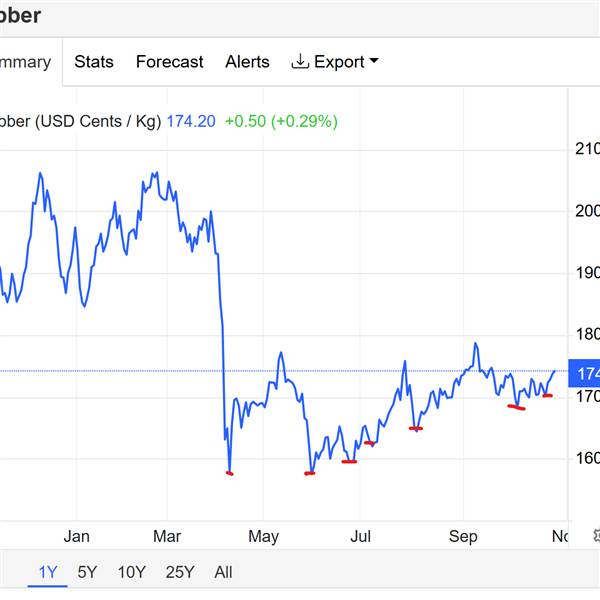Click the green +0.50 (+0.29%) change

[x=281, y=121]
